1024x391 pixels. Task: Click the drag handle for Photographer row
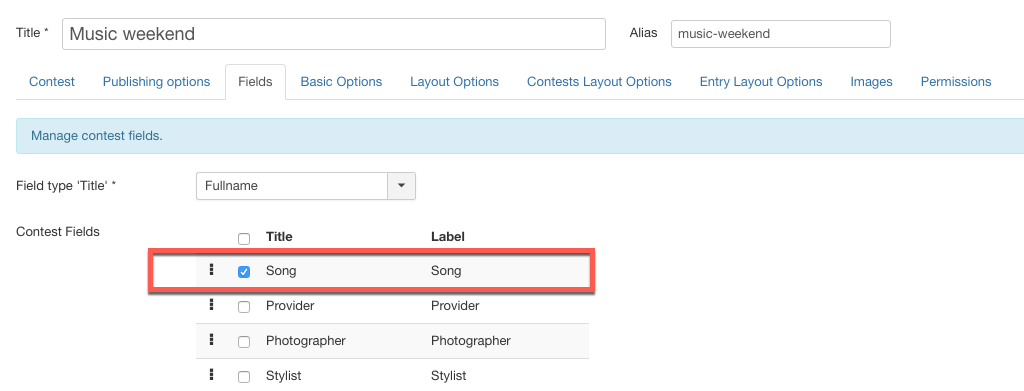pos(211,339)
